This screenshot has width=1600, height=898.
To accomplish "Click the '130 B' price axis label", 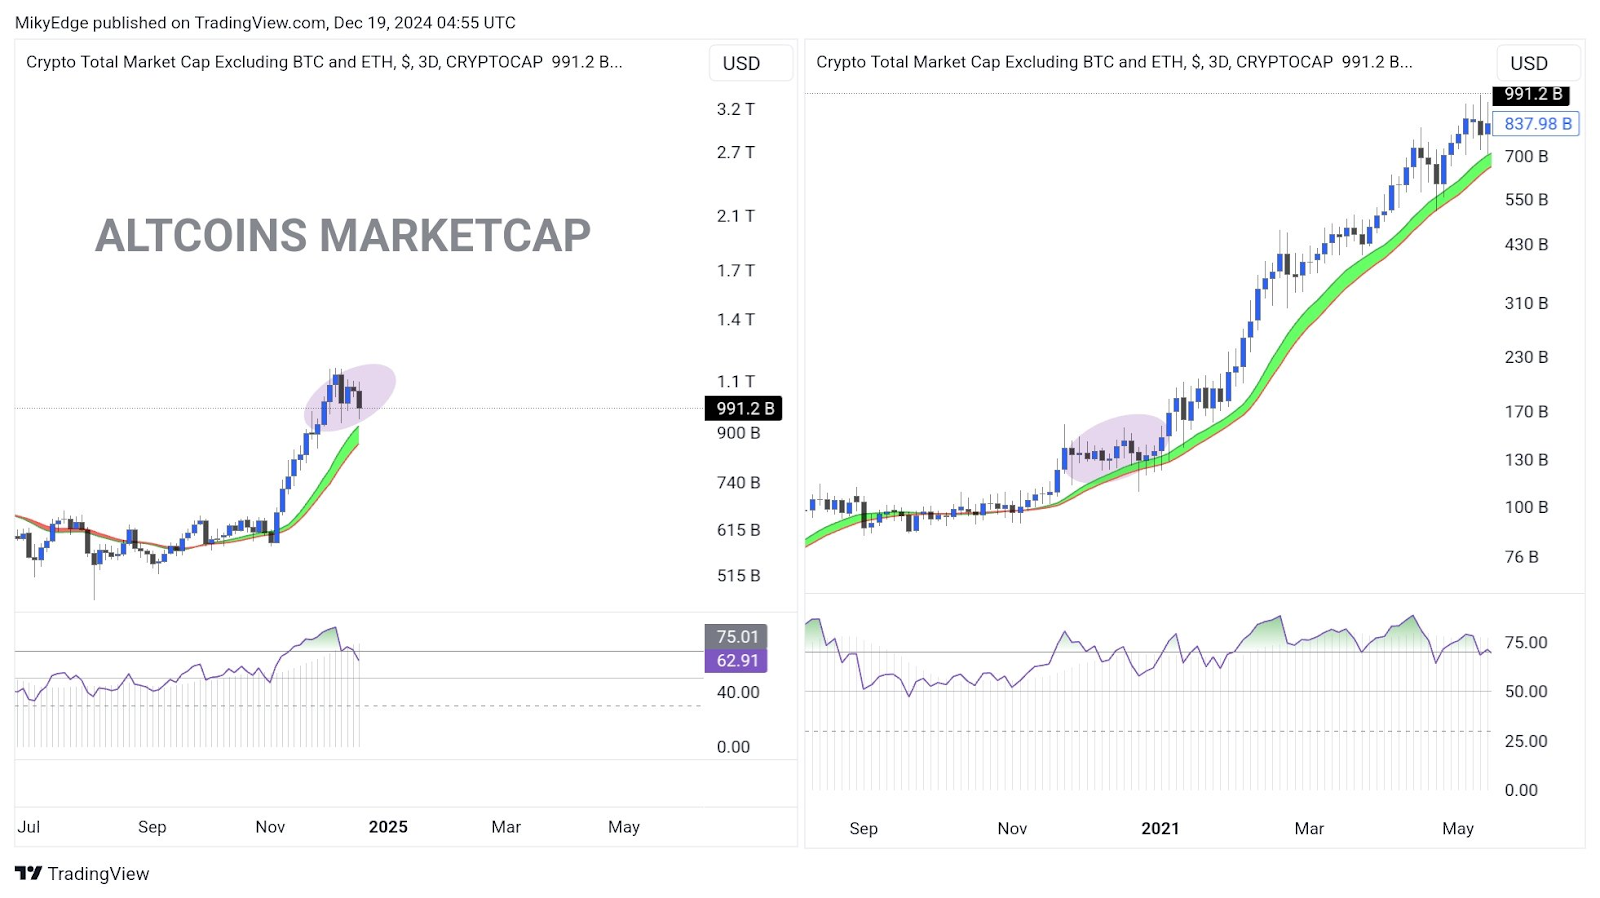I will pyautogui.click(x=1527, y=460).
